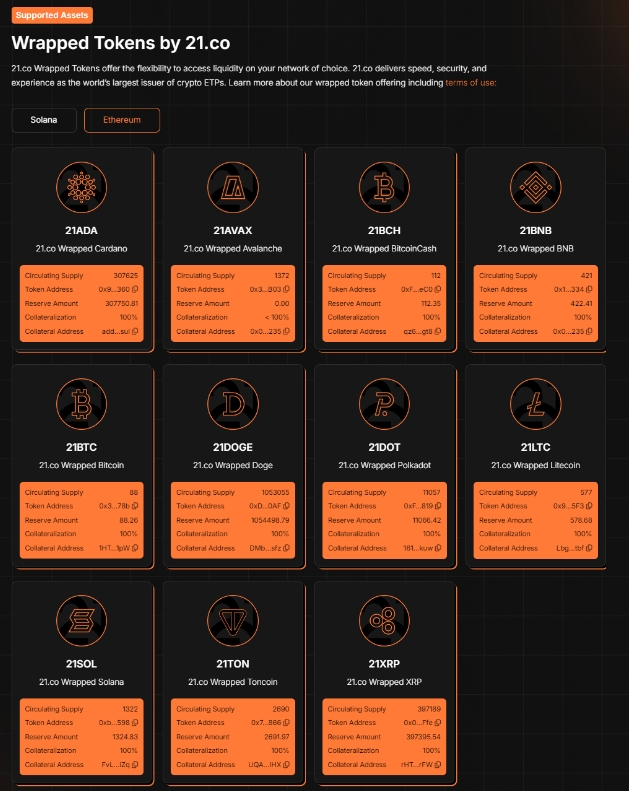Copy the 21BCH collateral address

pyautogui.click(x=438, y=331)
